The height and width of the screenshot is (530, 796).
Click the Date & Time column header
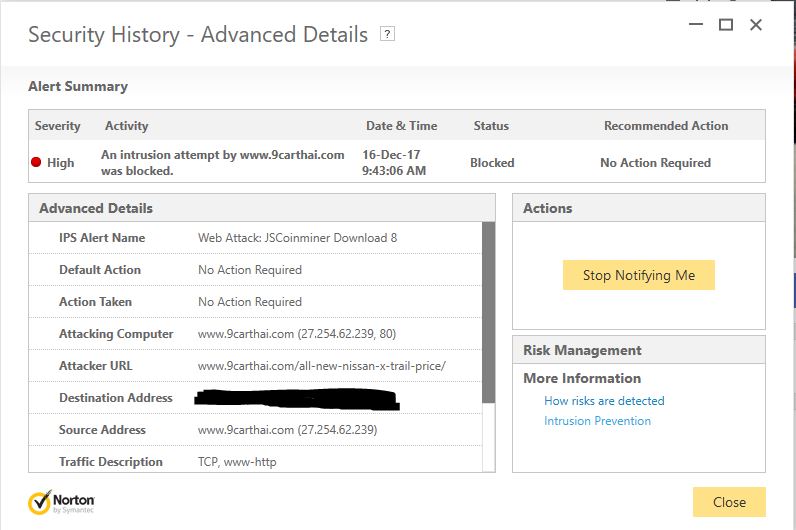coord(402,126)
